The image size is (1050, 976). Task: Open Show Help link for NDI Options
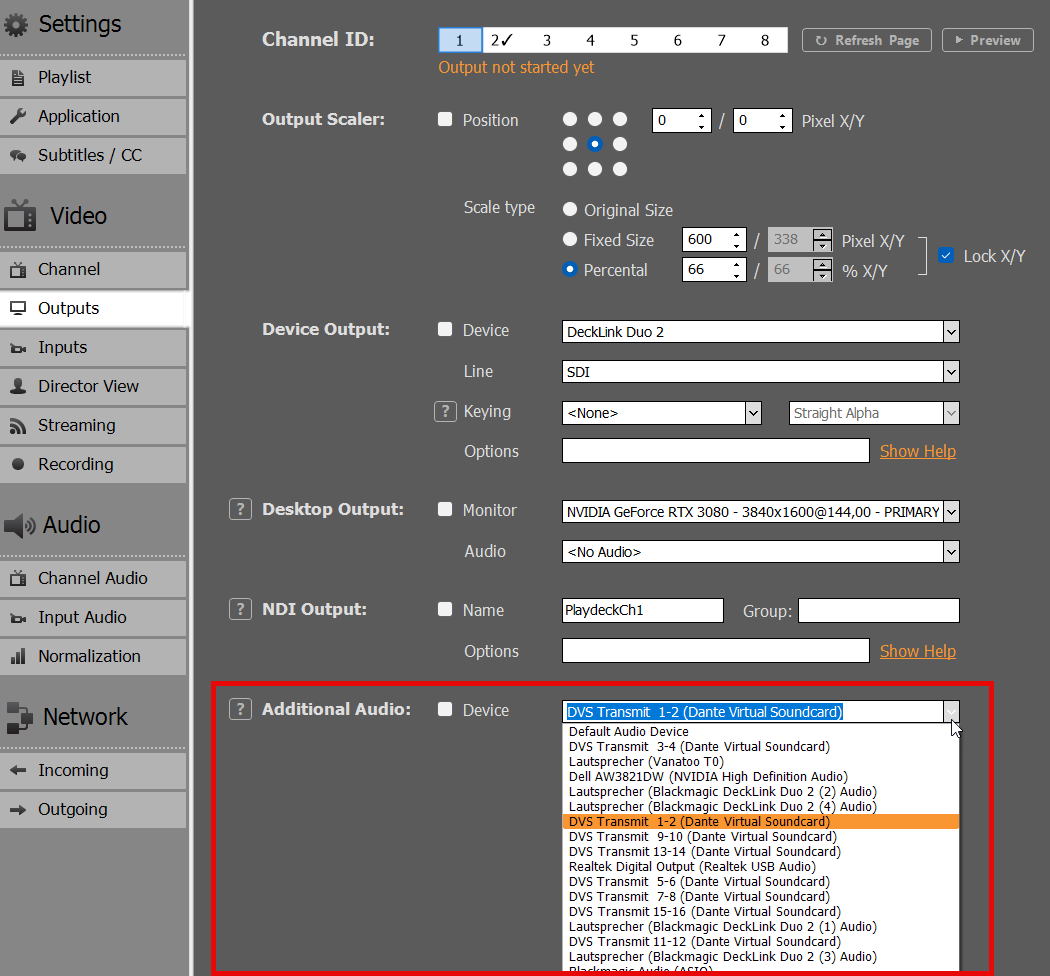coord(917,651)
